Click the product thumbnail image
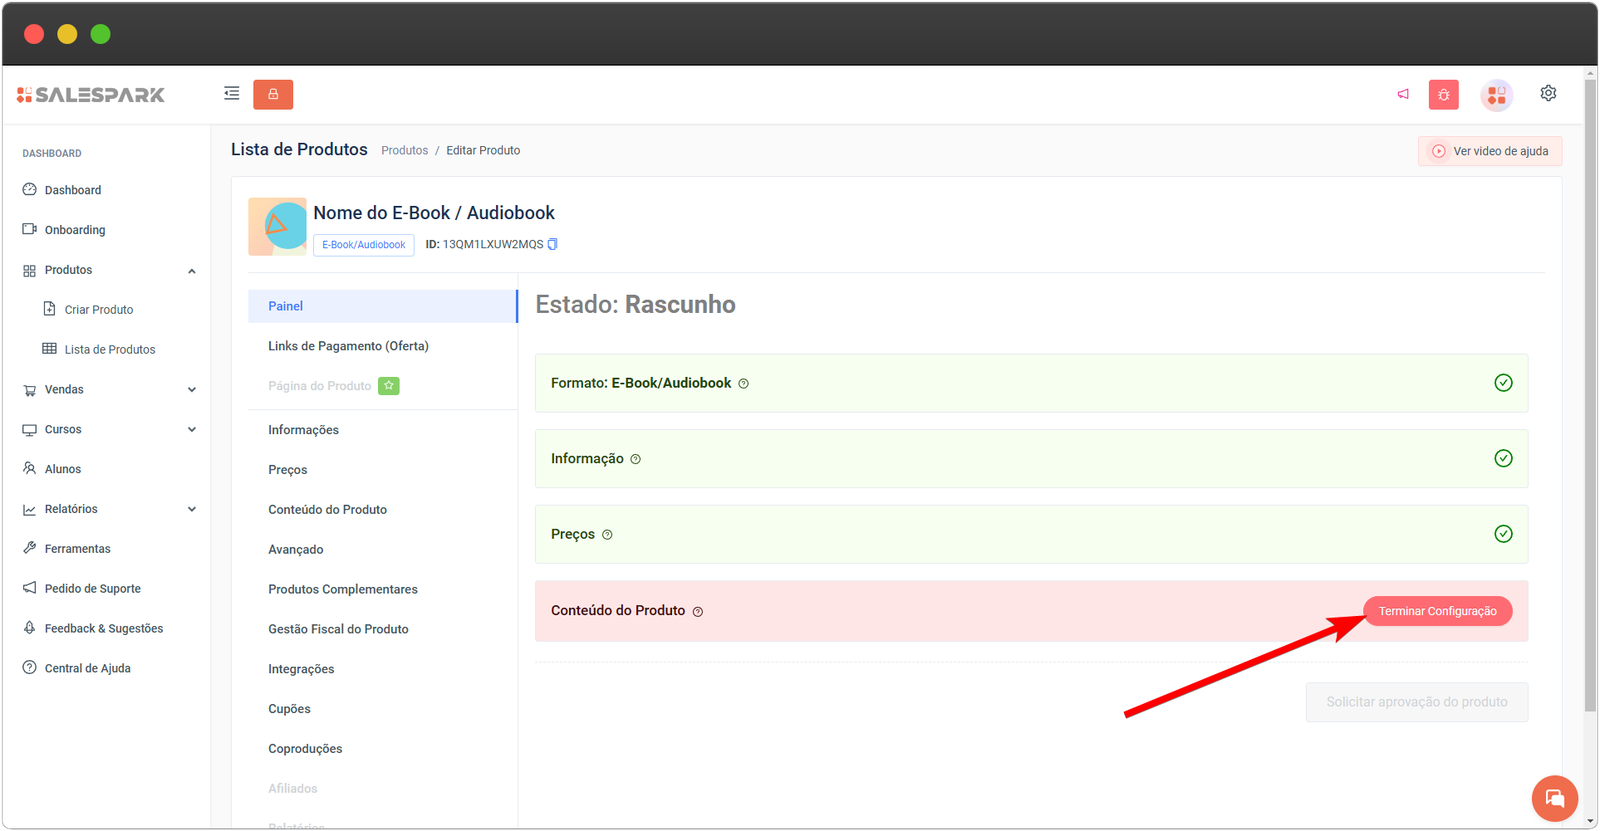 [x=277, y=226]
